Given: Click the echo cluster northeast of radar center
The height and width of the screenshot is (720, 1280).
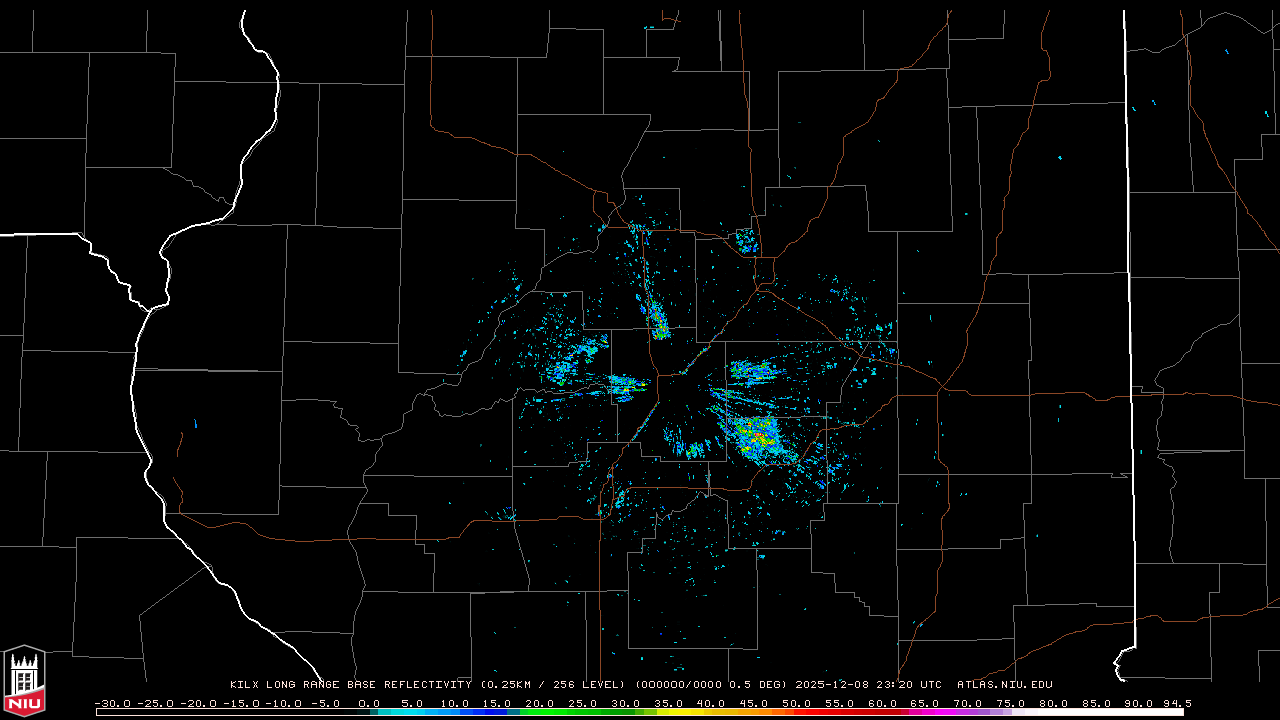Looking at the screenshot, I should pyautogui.click(x=752, y=372).
